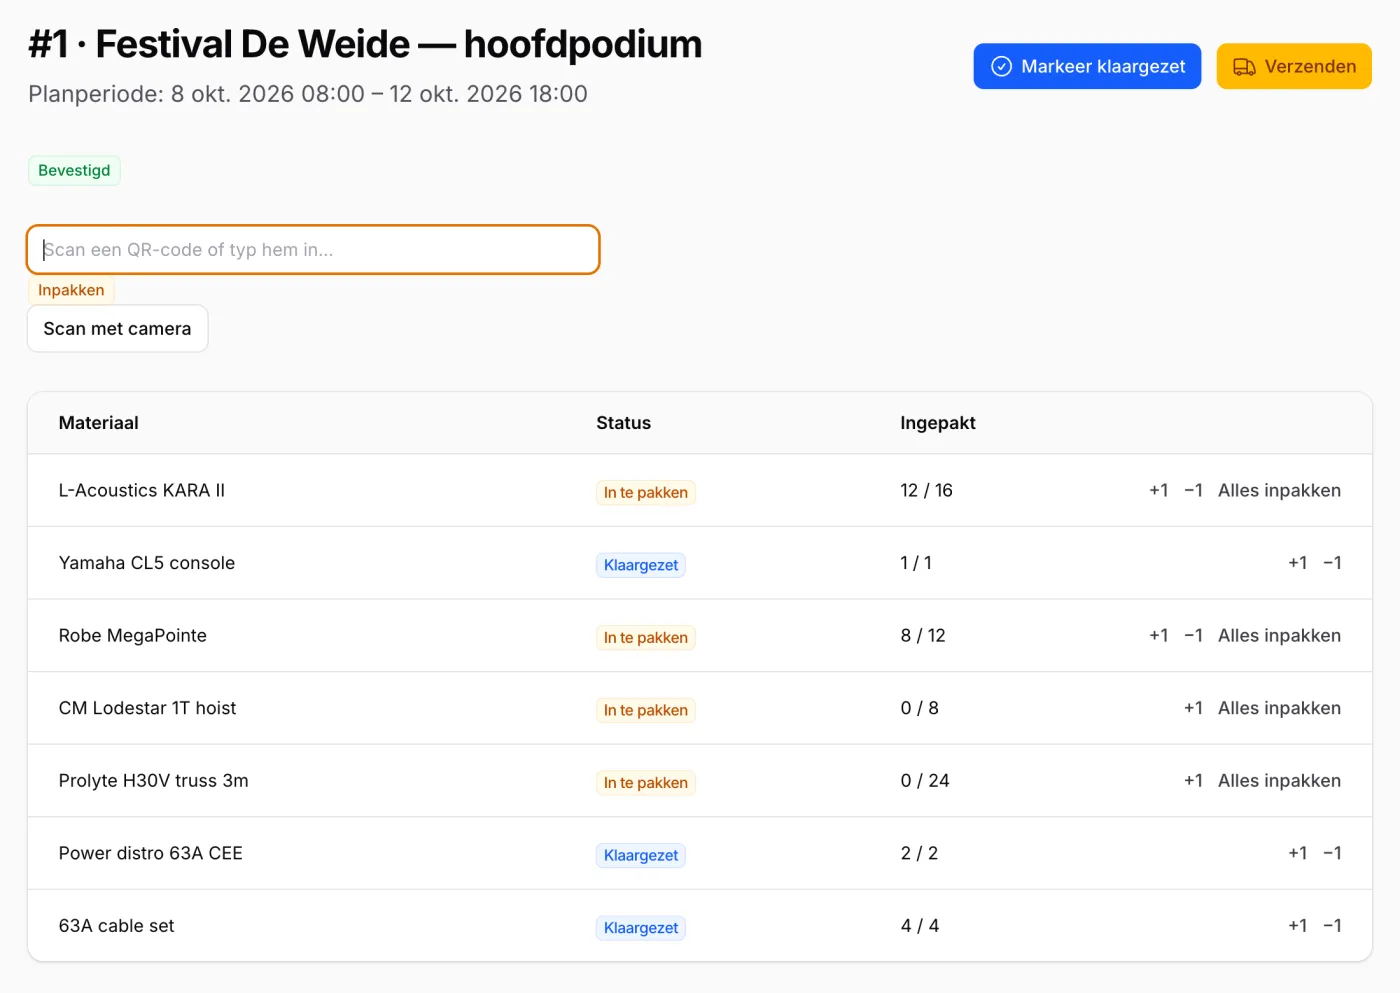Decrease L-Acoustics KARA II packed count by one
1400x993 pixels.
tap(1193, 491)
